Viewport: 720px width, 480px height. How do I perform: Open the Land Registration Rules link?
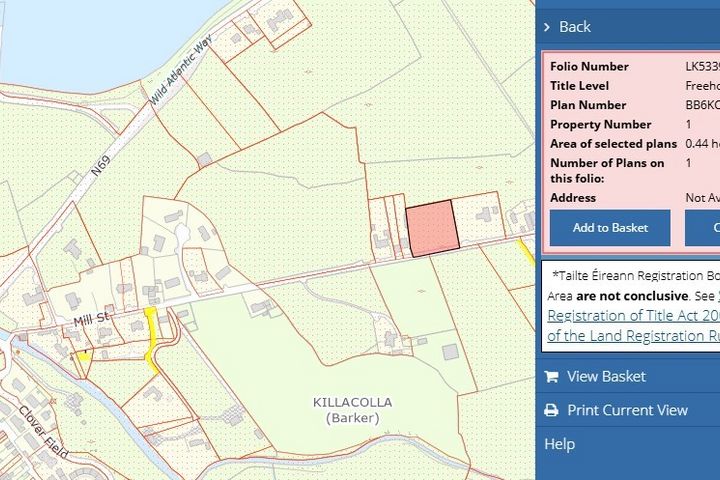click(634, 336)
